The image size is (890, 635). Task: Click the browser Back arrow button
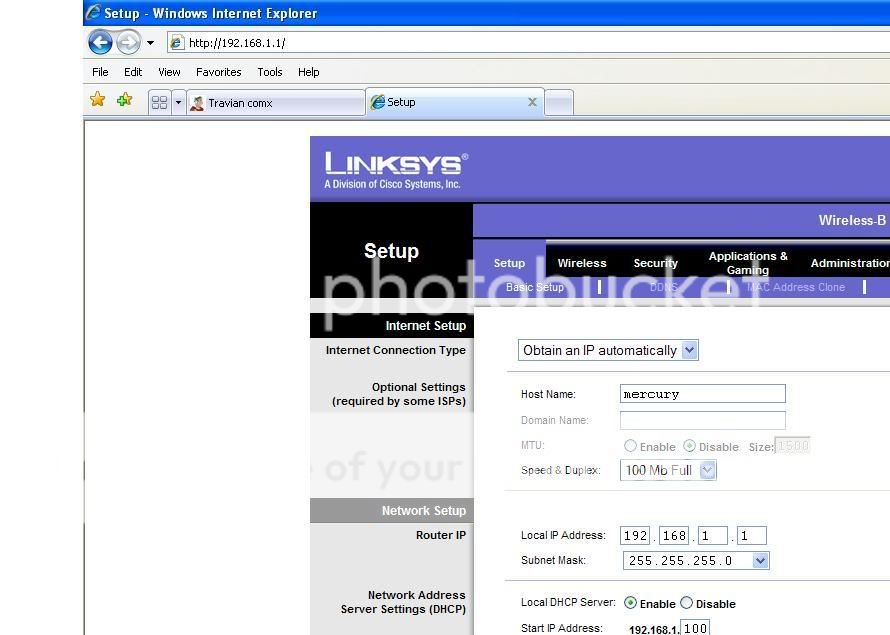pyautogui.click(x=100, y=42)
